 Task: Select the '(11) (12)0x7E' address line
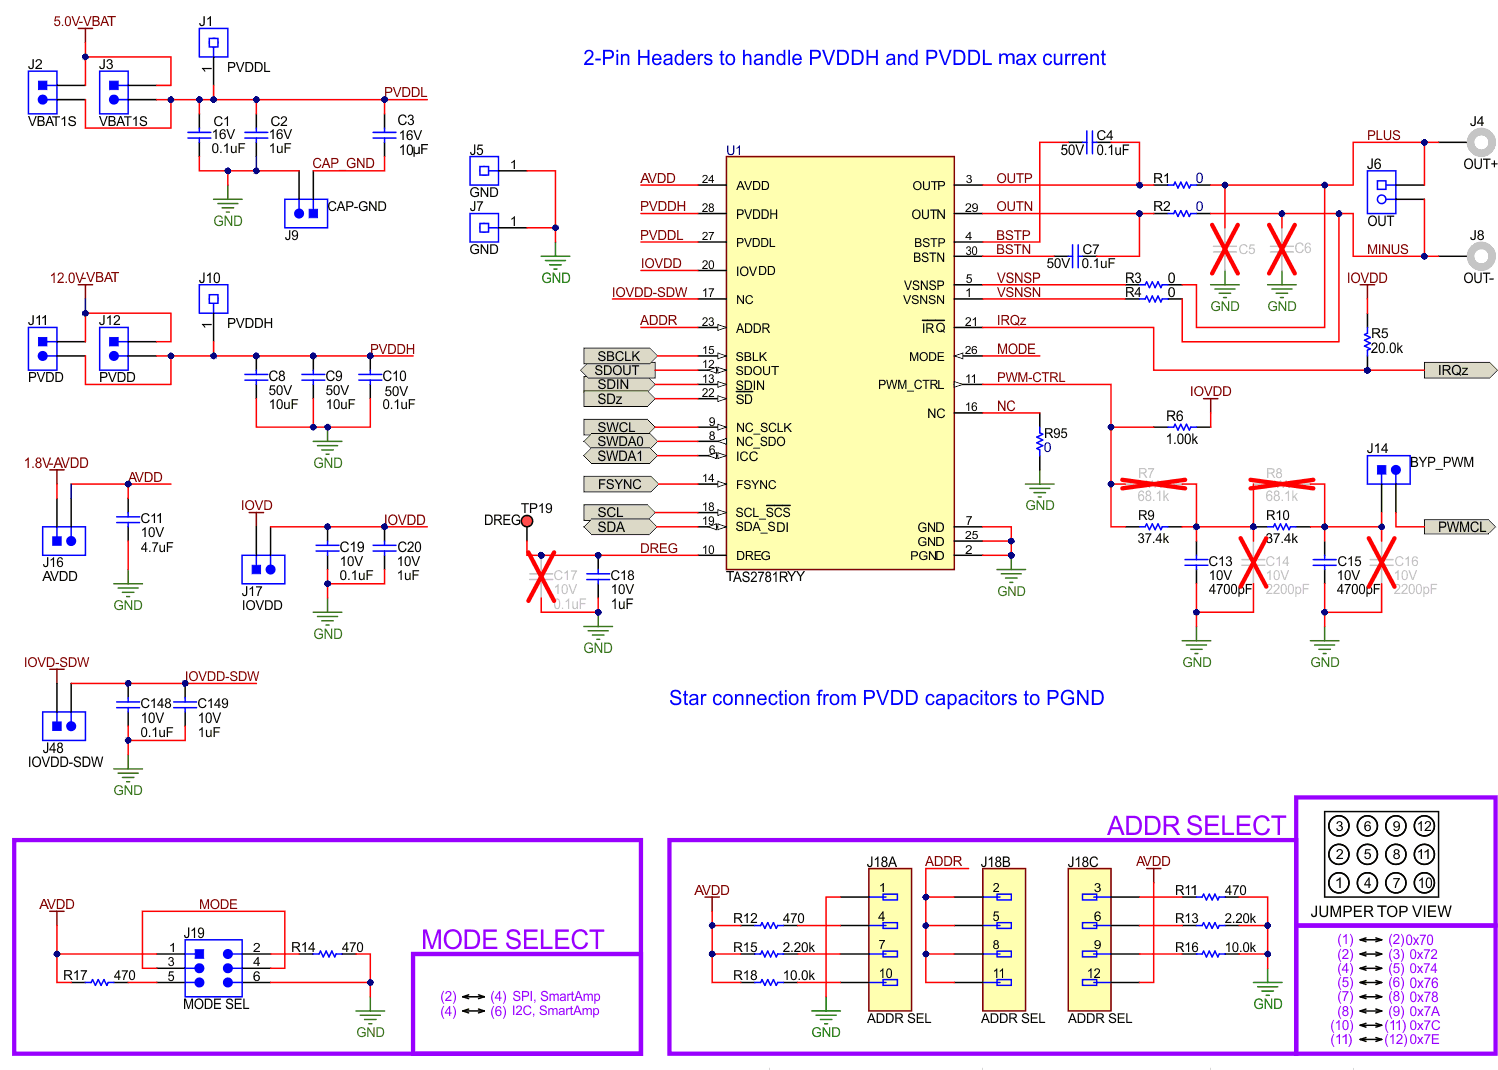(1385, 1039)
